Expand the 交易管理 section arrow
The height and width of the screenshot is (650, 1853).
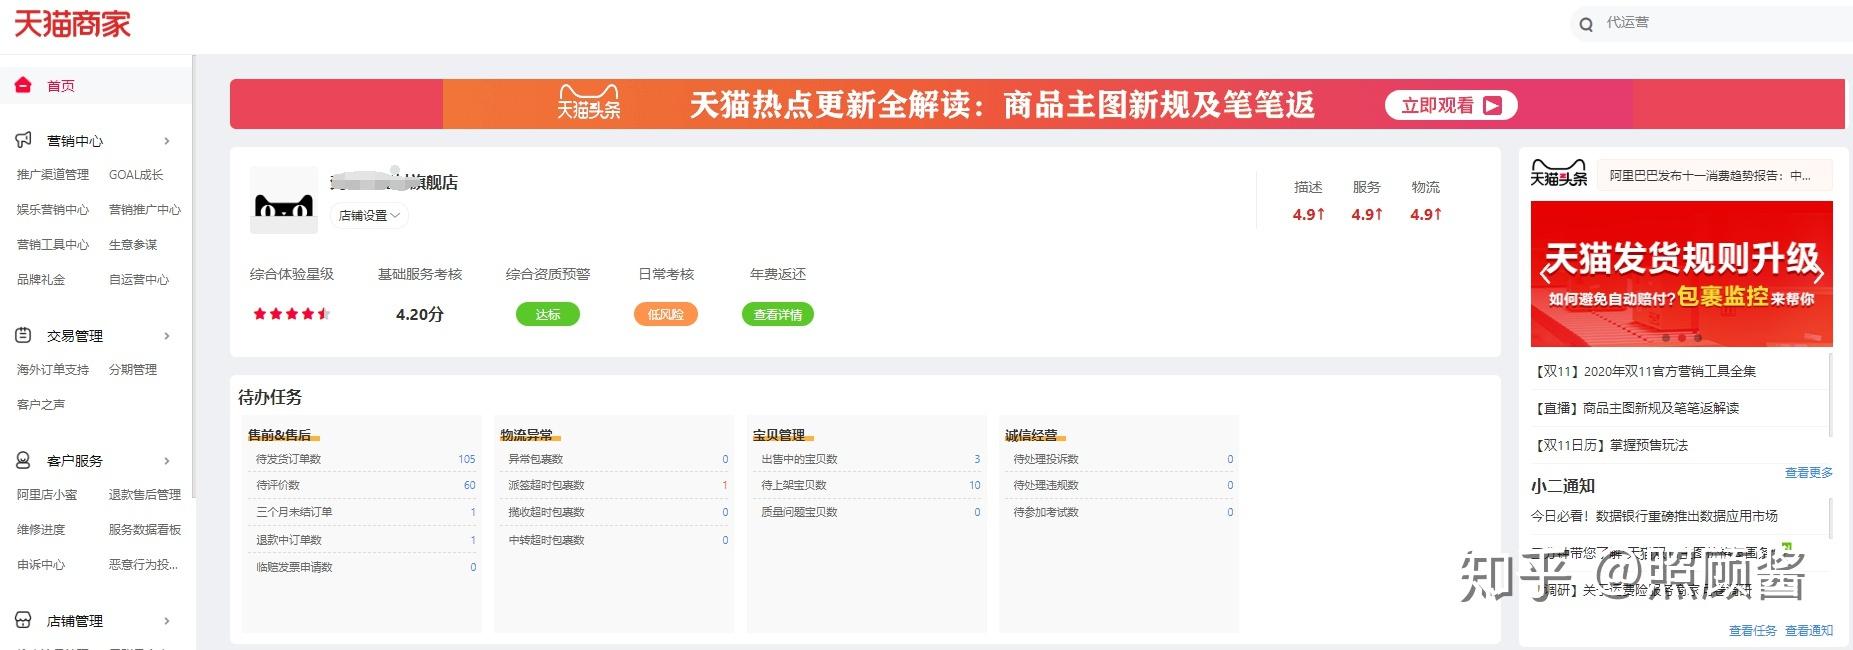pos(167,336)
